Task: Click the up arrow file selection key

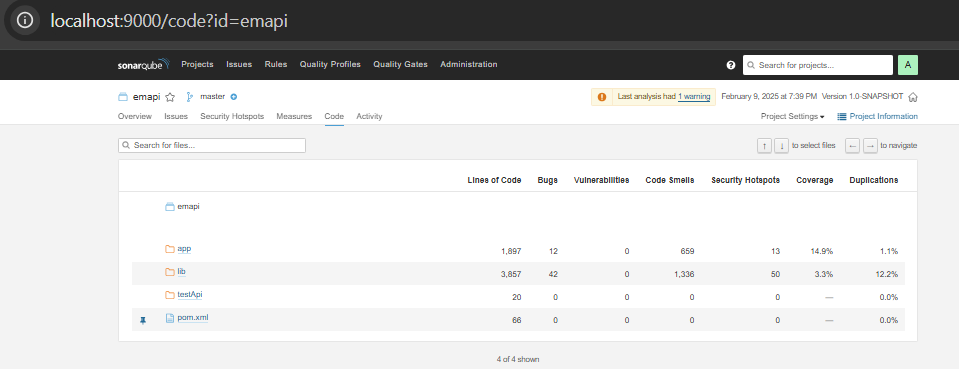Action: tap(764, 146)
